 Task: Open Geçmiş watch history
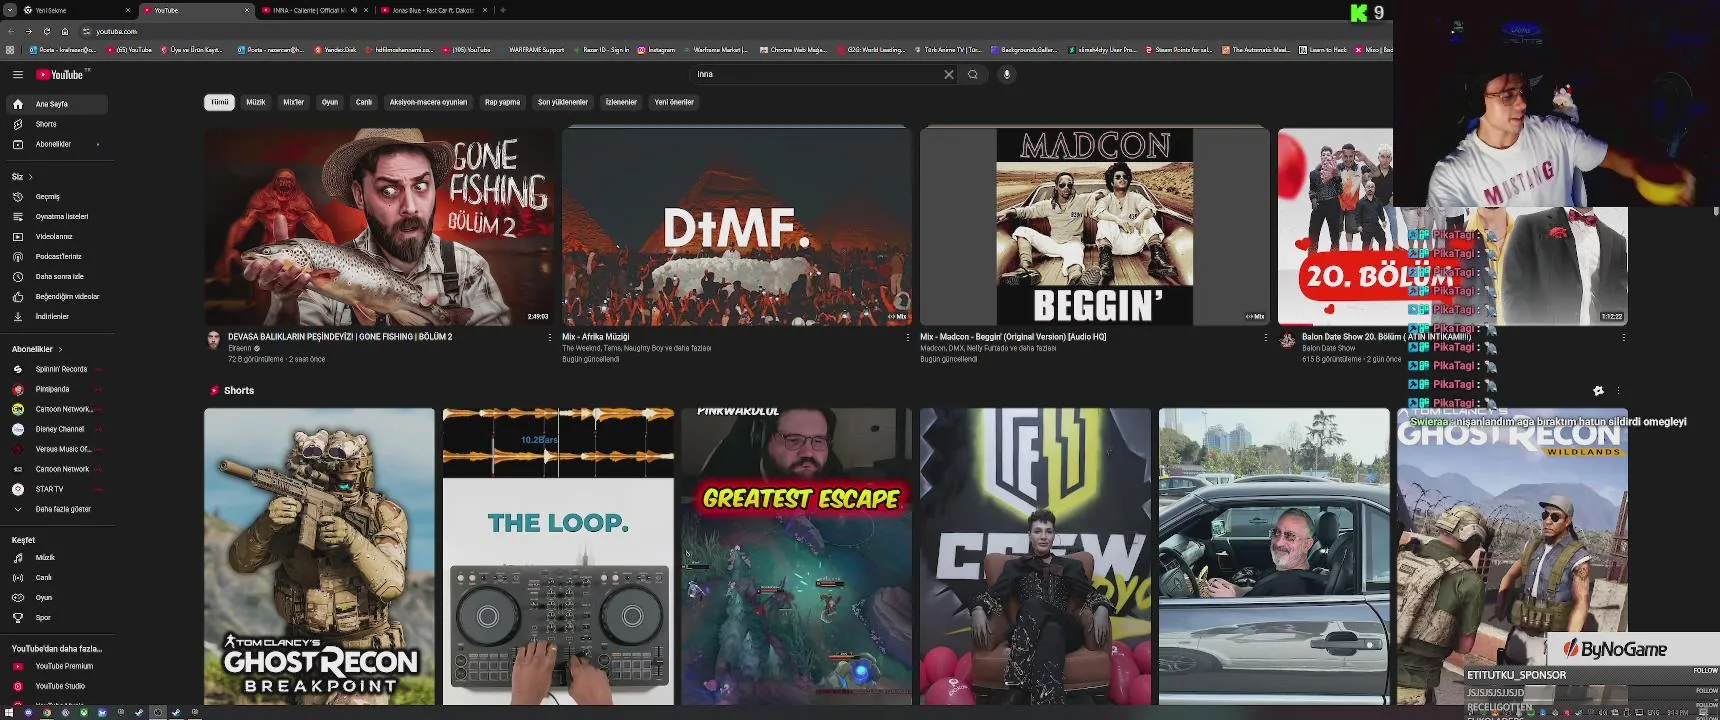(56, 197)
